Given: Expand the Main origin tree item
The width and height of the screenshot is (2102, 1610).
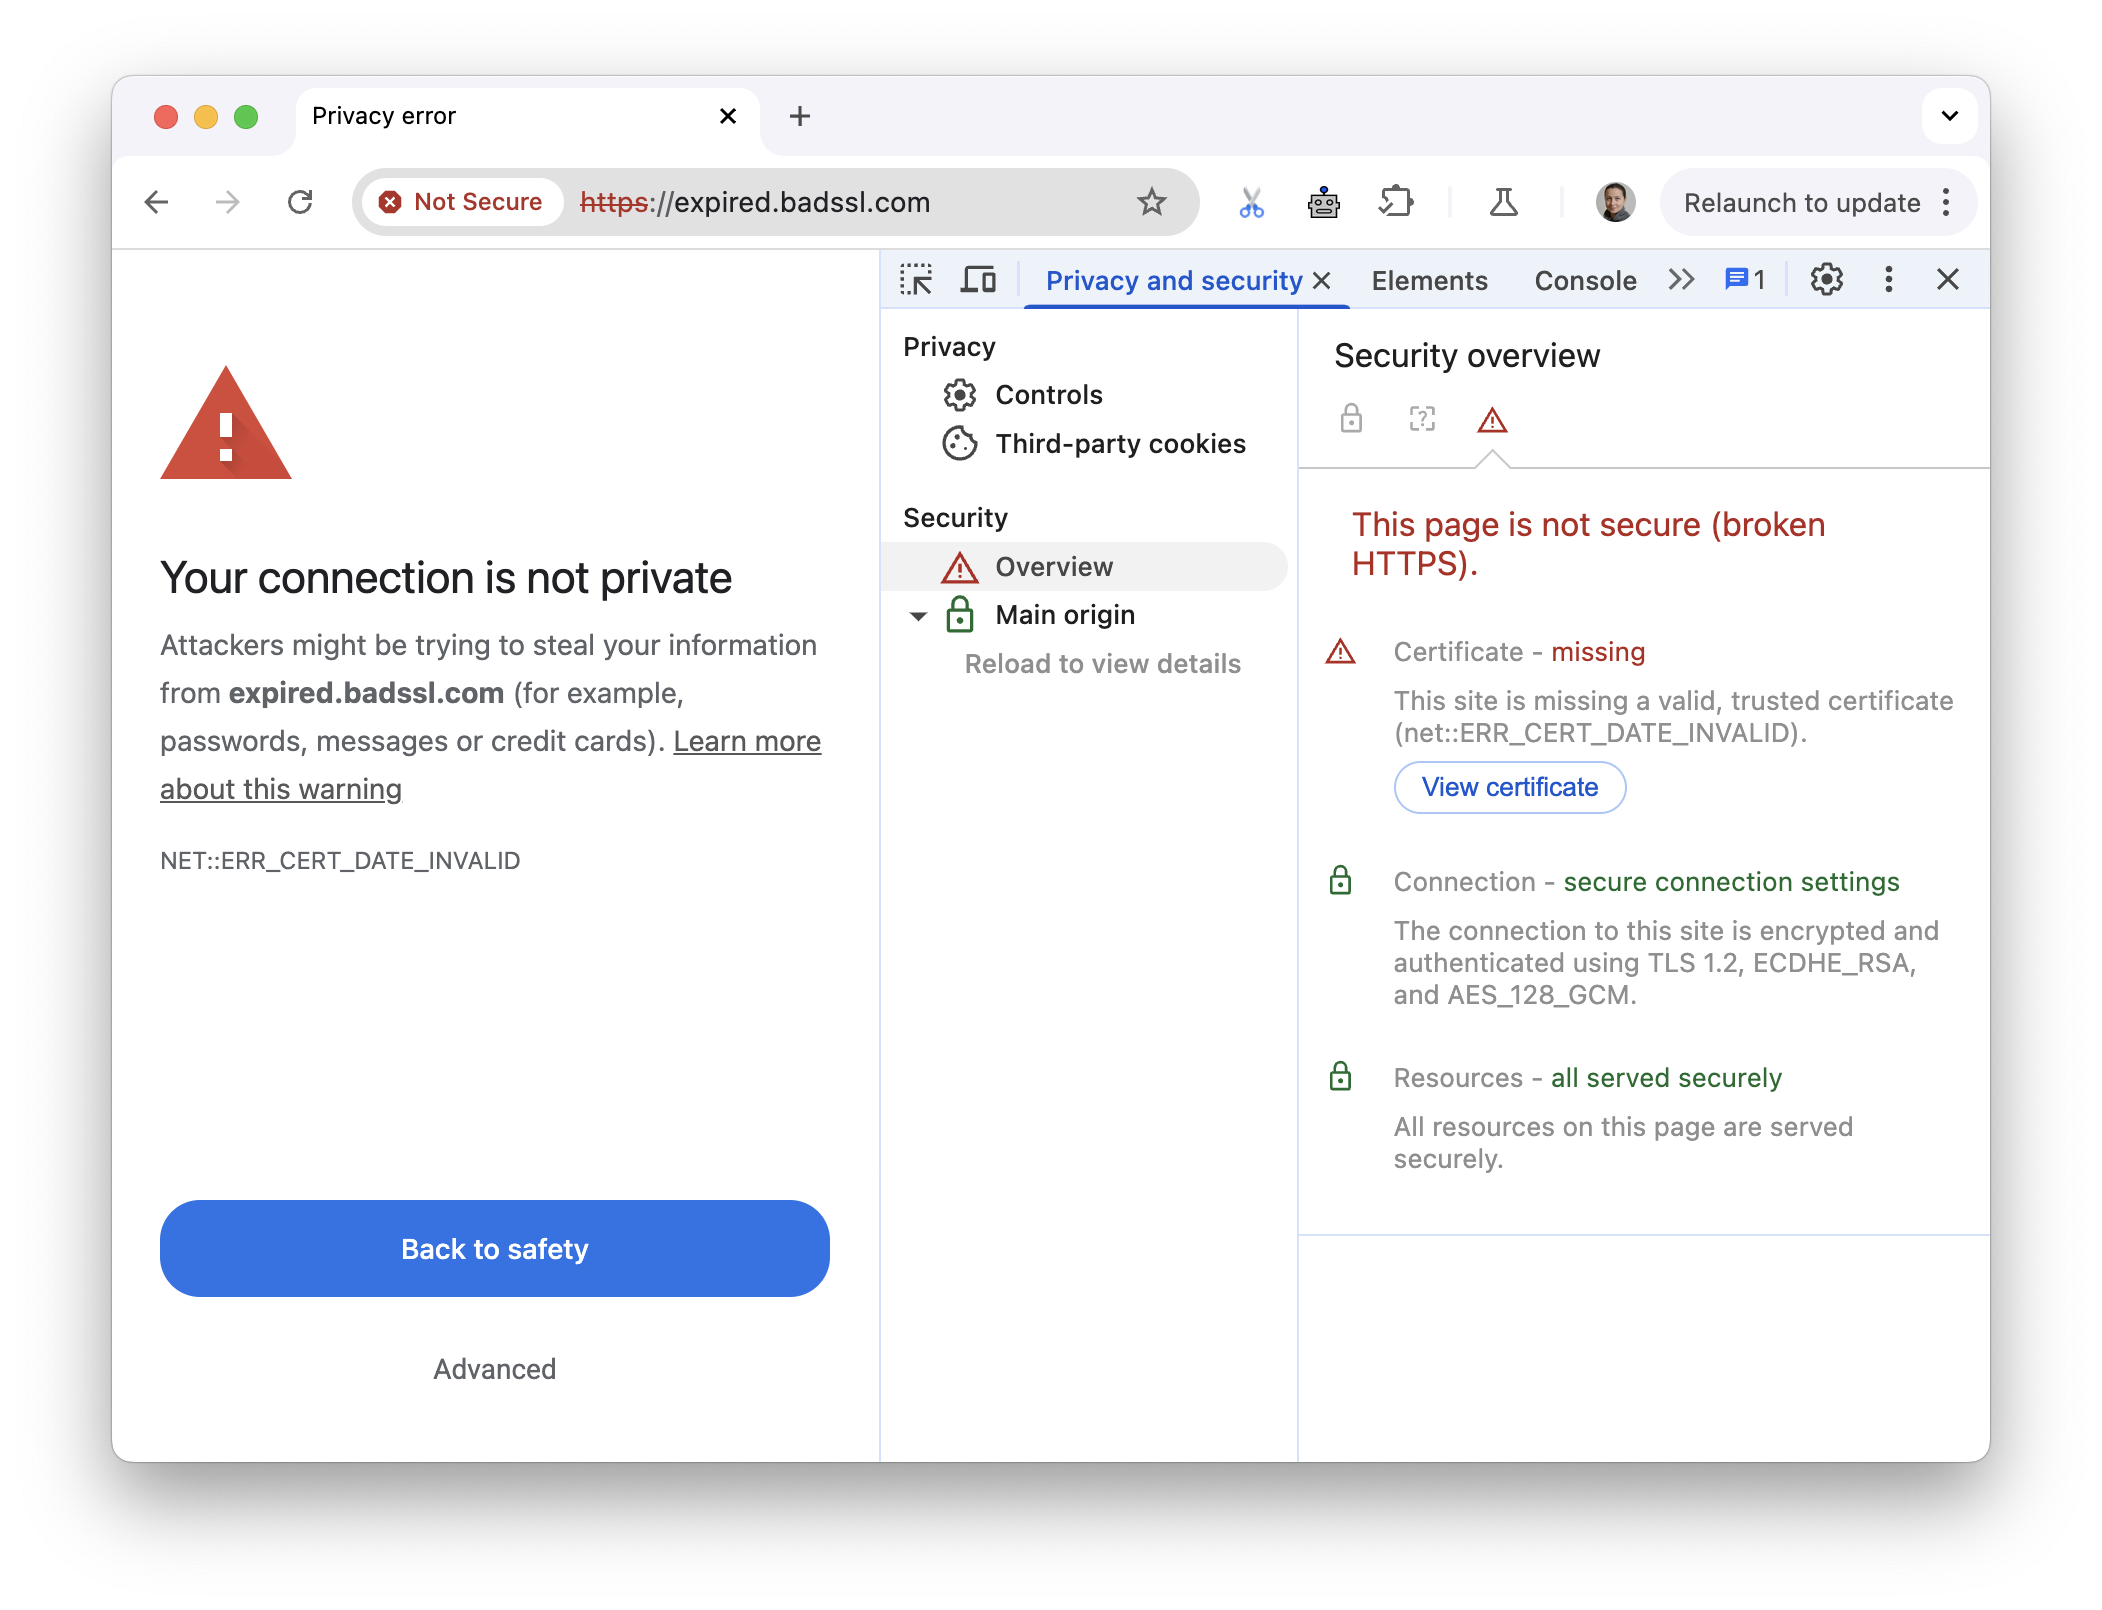Looking at the screenshot, I should tap(915, 614).
